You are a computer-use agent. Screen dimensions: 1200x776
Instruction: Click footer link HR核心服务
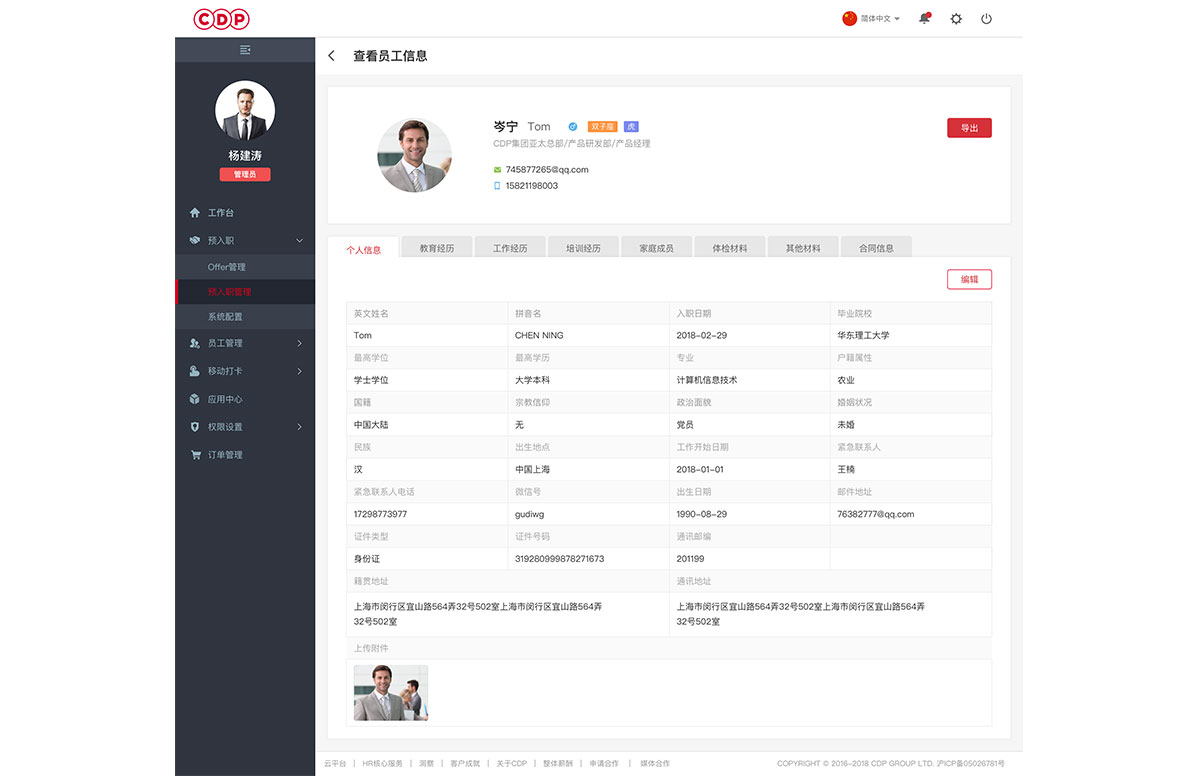pyautogui.click(x=382, y=763)
